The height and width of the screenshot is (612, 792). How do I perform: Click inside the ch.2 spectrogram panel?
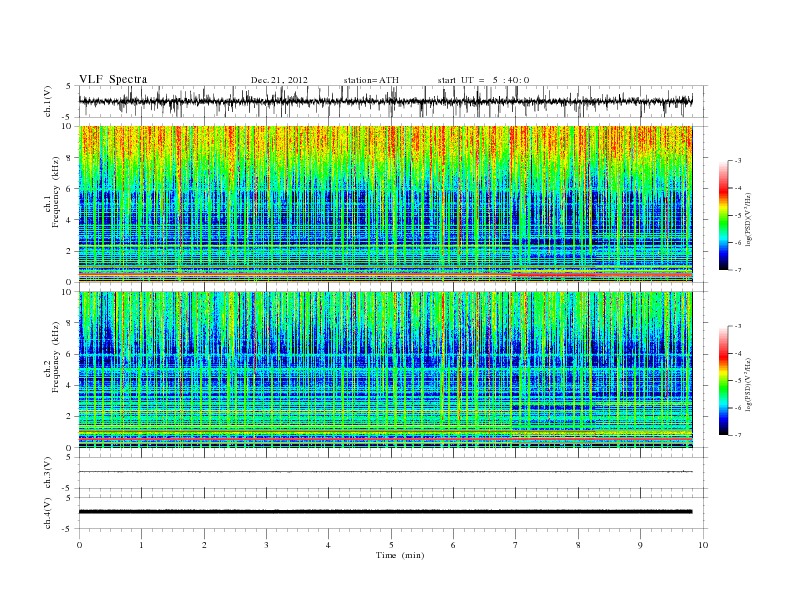(x=385, y=370)
